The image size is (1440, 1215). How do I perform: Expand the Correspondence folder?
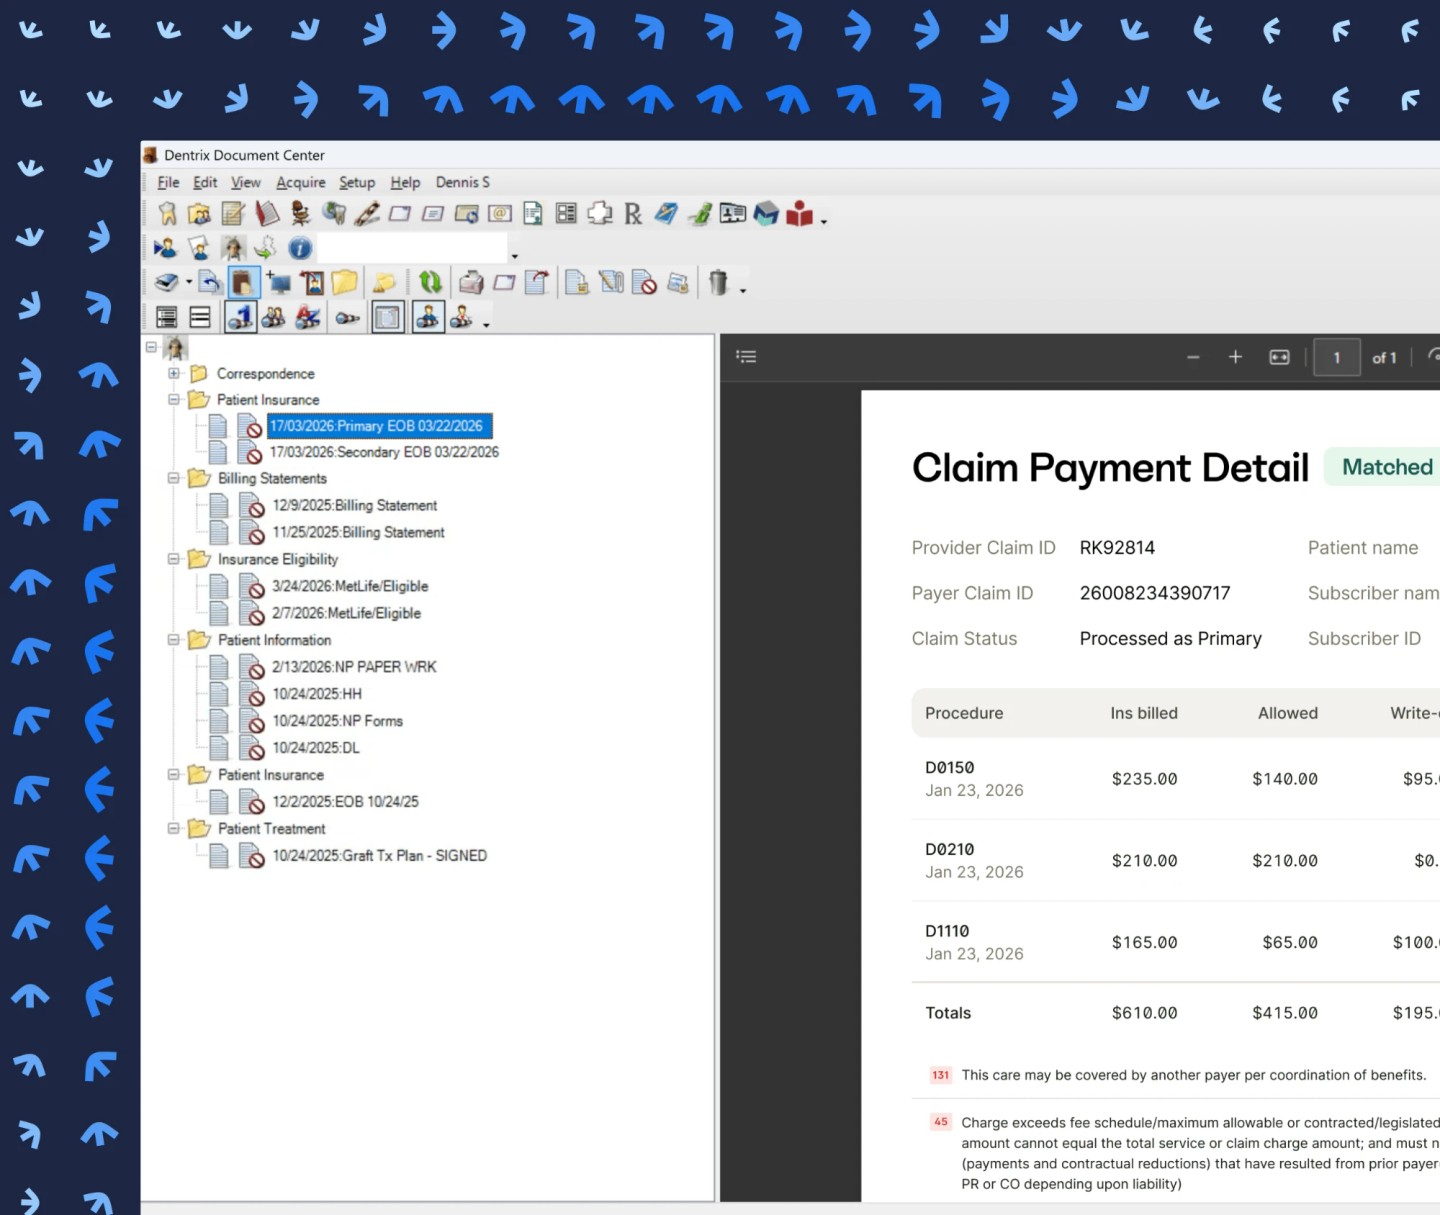pos(174,373)
